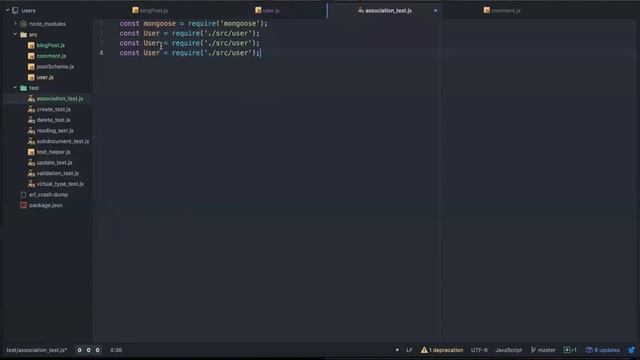Click the validation_test.js file icon
This screenshot has height=360, width=640.
(x=31, y=173)
